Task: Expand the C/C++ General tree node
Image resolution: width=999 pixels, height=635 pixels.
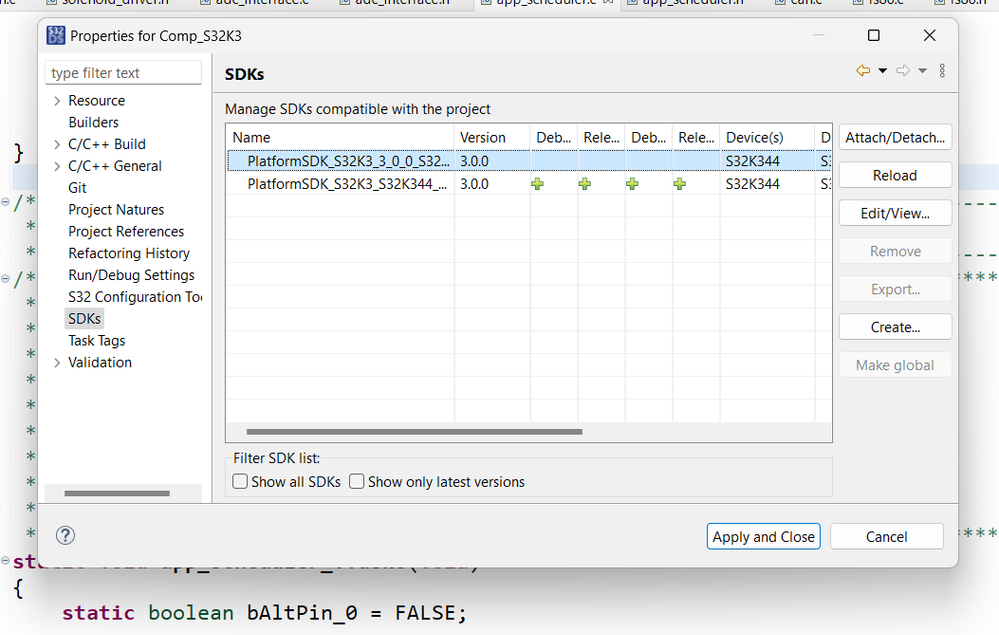Action: pos(57,166)
